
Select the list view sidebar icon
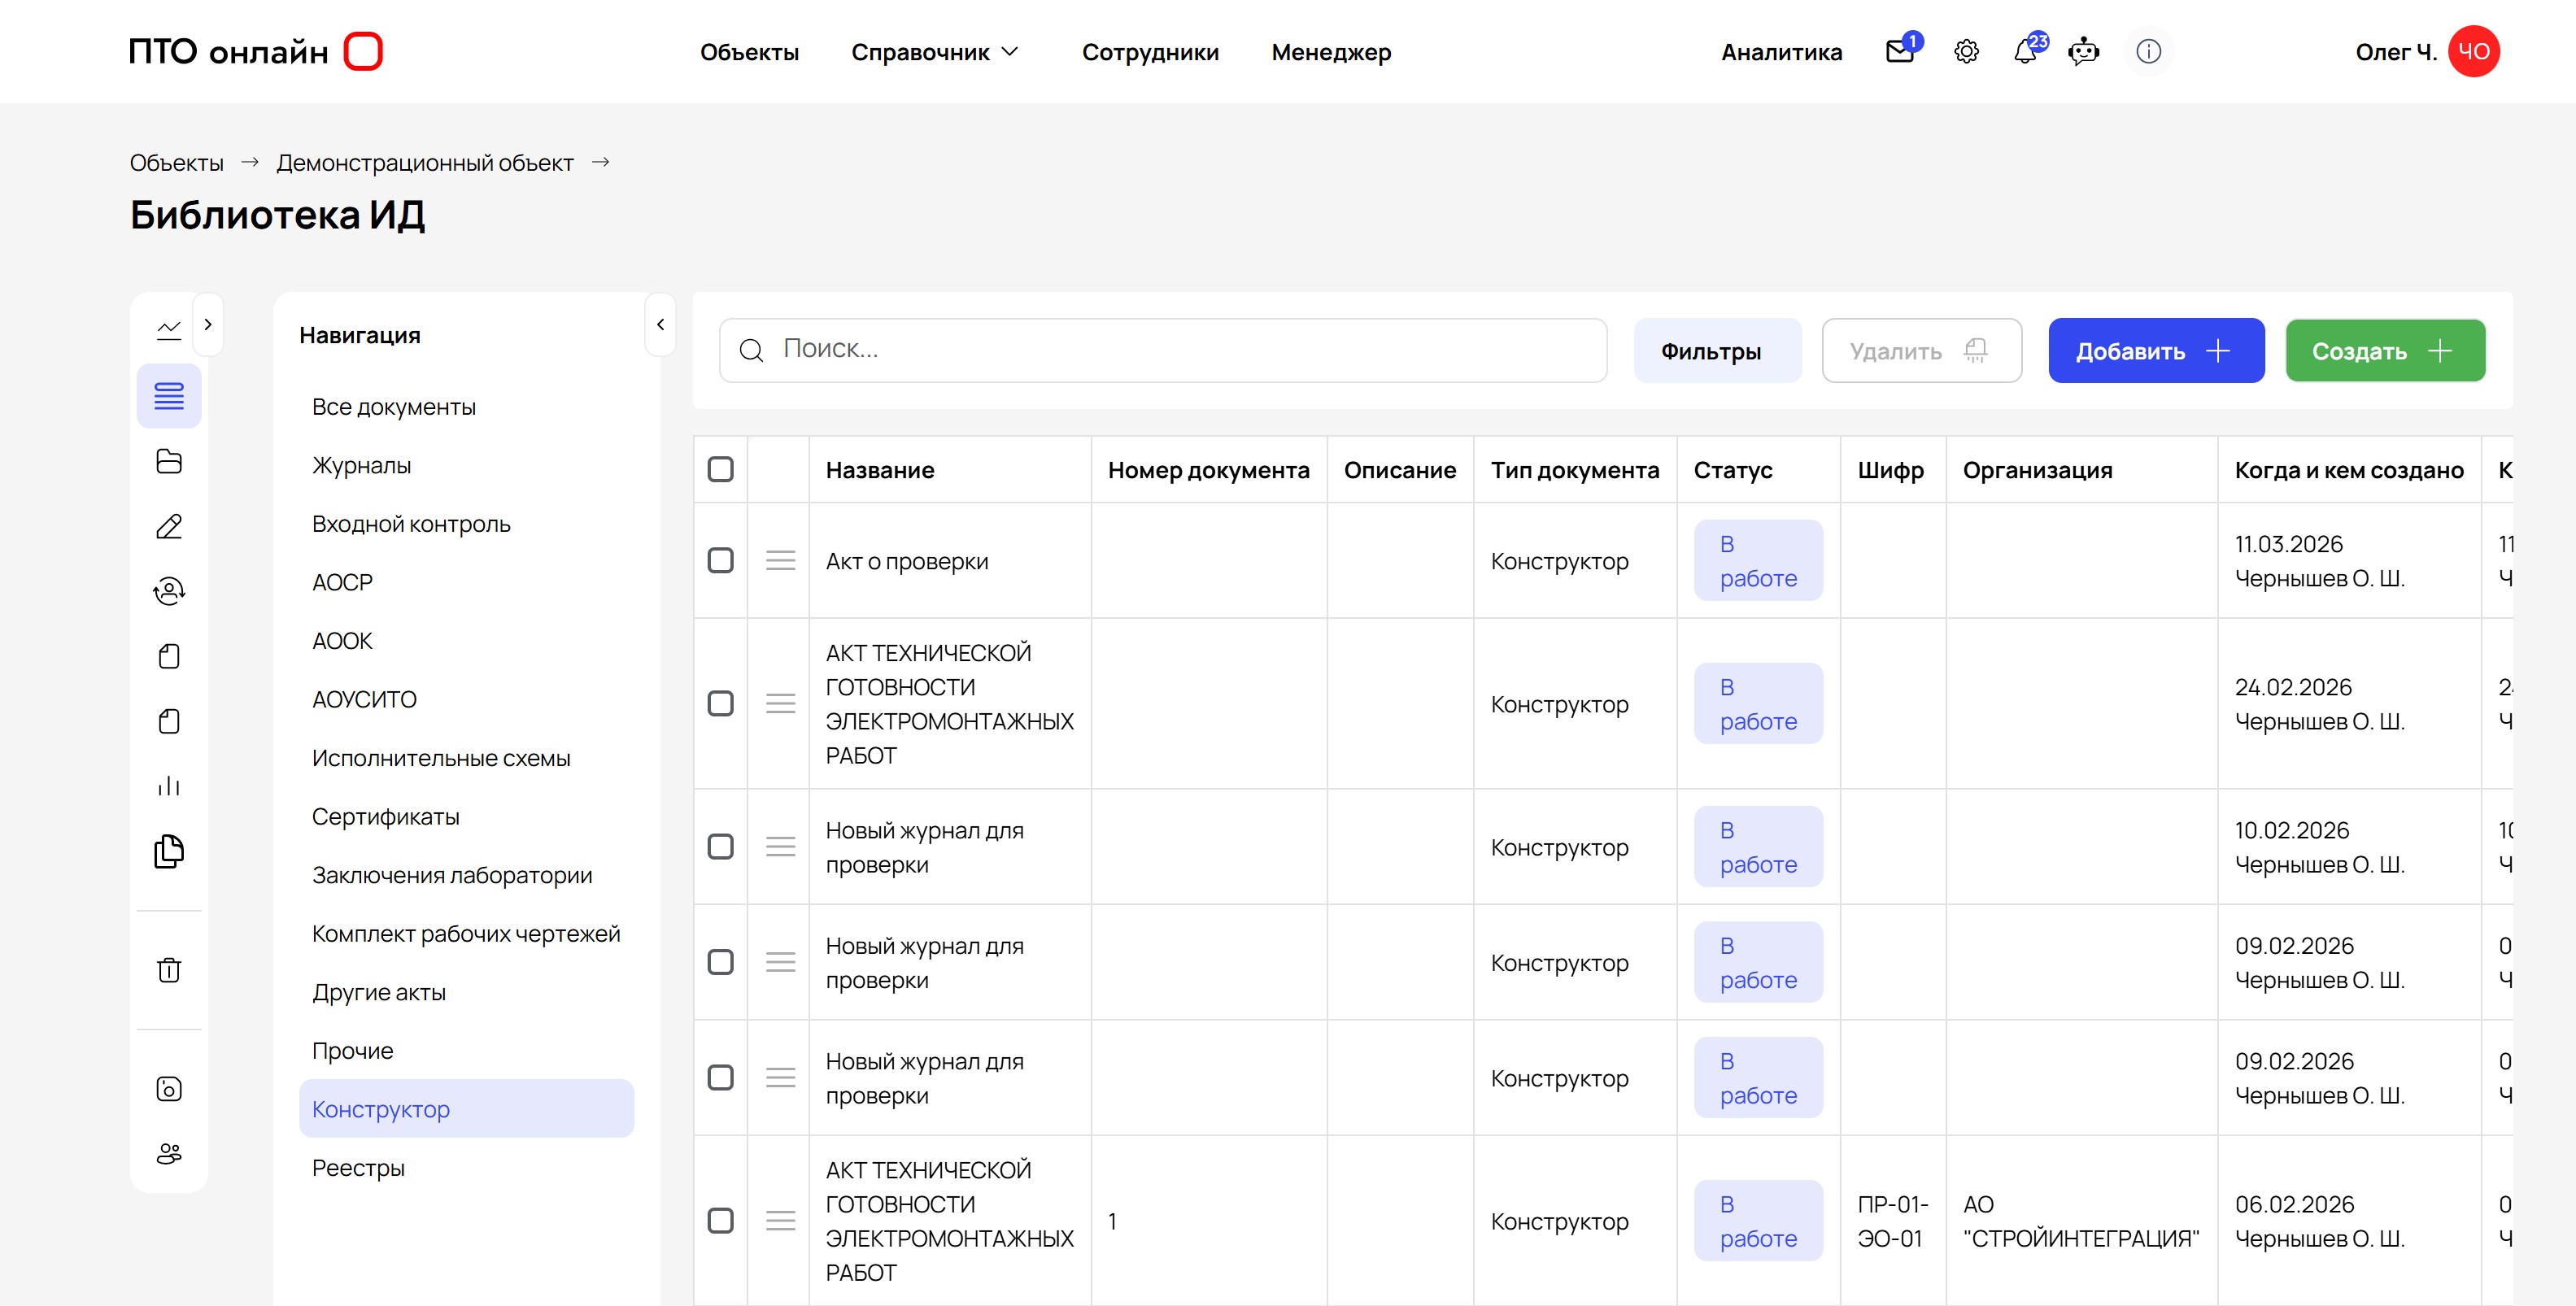point(169,396)
